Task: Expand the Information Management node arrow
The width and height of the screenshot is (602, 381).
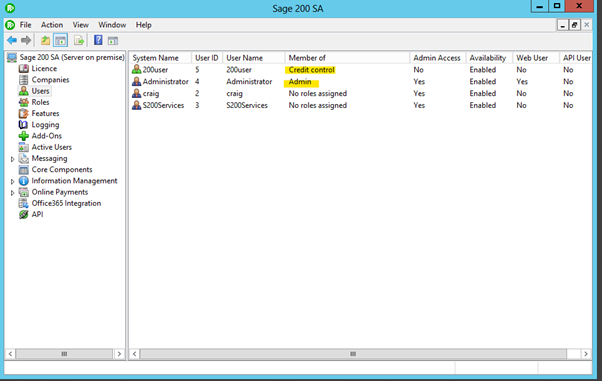Action: tap(12, 181)
